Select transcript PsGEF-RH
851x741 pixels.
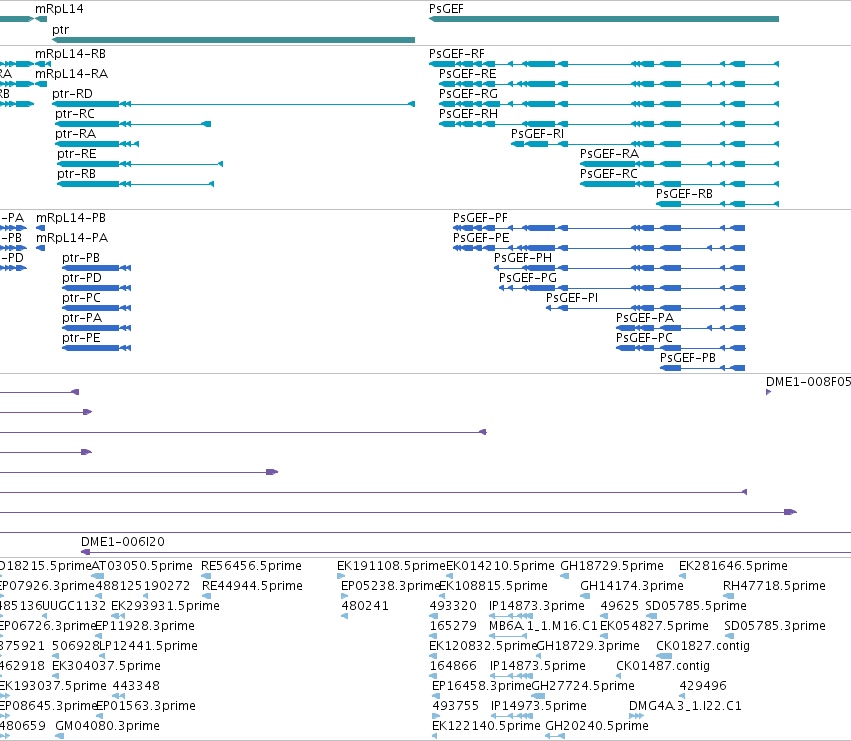608,124
